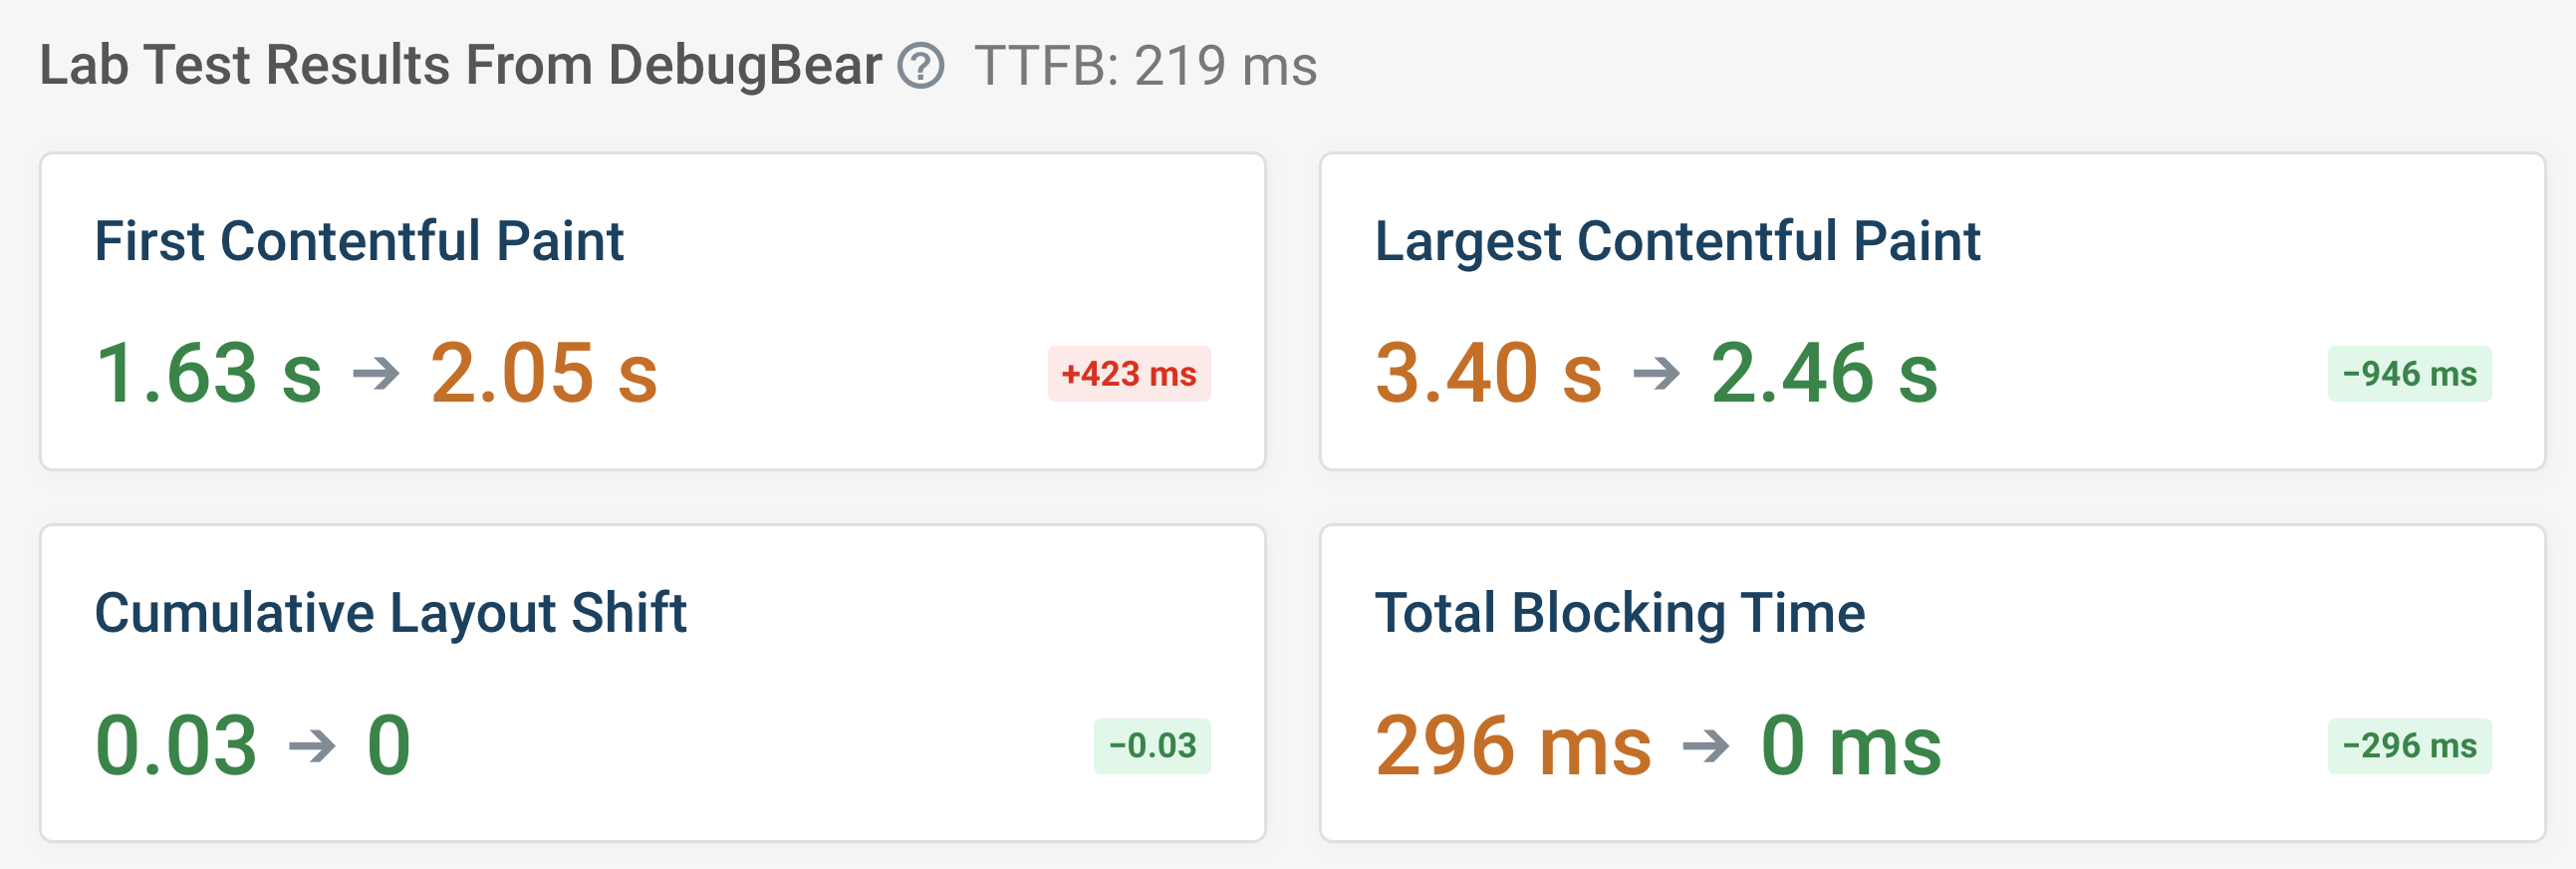The image size is (2576, 869).
Task: Click the arrow in Cumulative Layout Shift card
Action: (x=311, y=746)
